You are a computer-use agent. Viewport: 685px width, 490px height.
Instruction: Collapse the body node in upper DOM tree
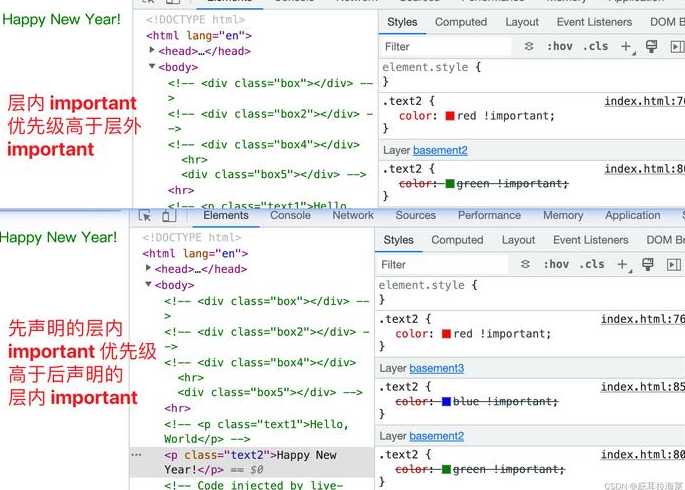click(152, 66)
